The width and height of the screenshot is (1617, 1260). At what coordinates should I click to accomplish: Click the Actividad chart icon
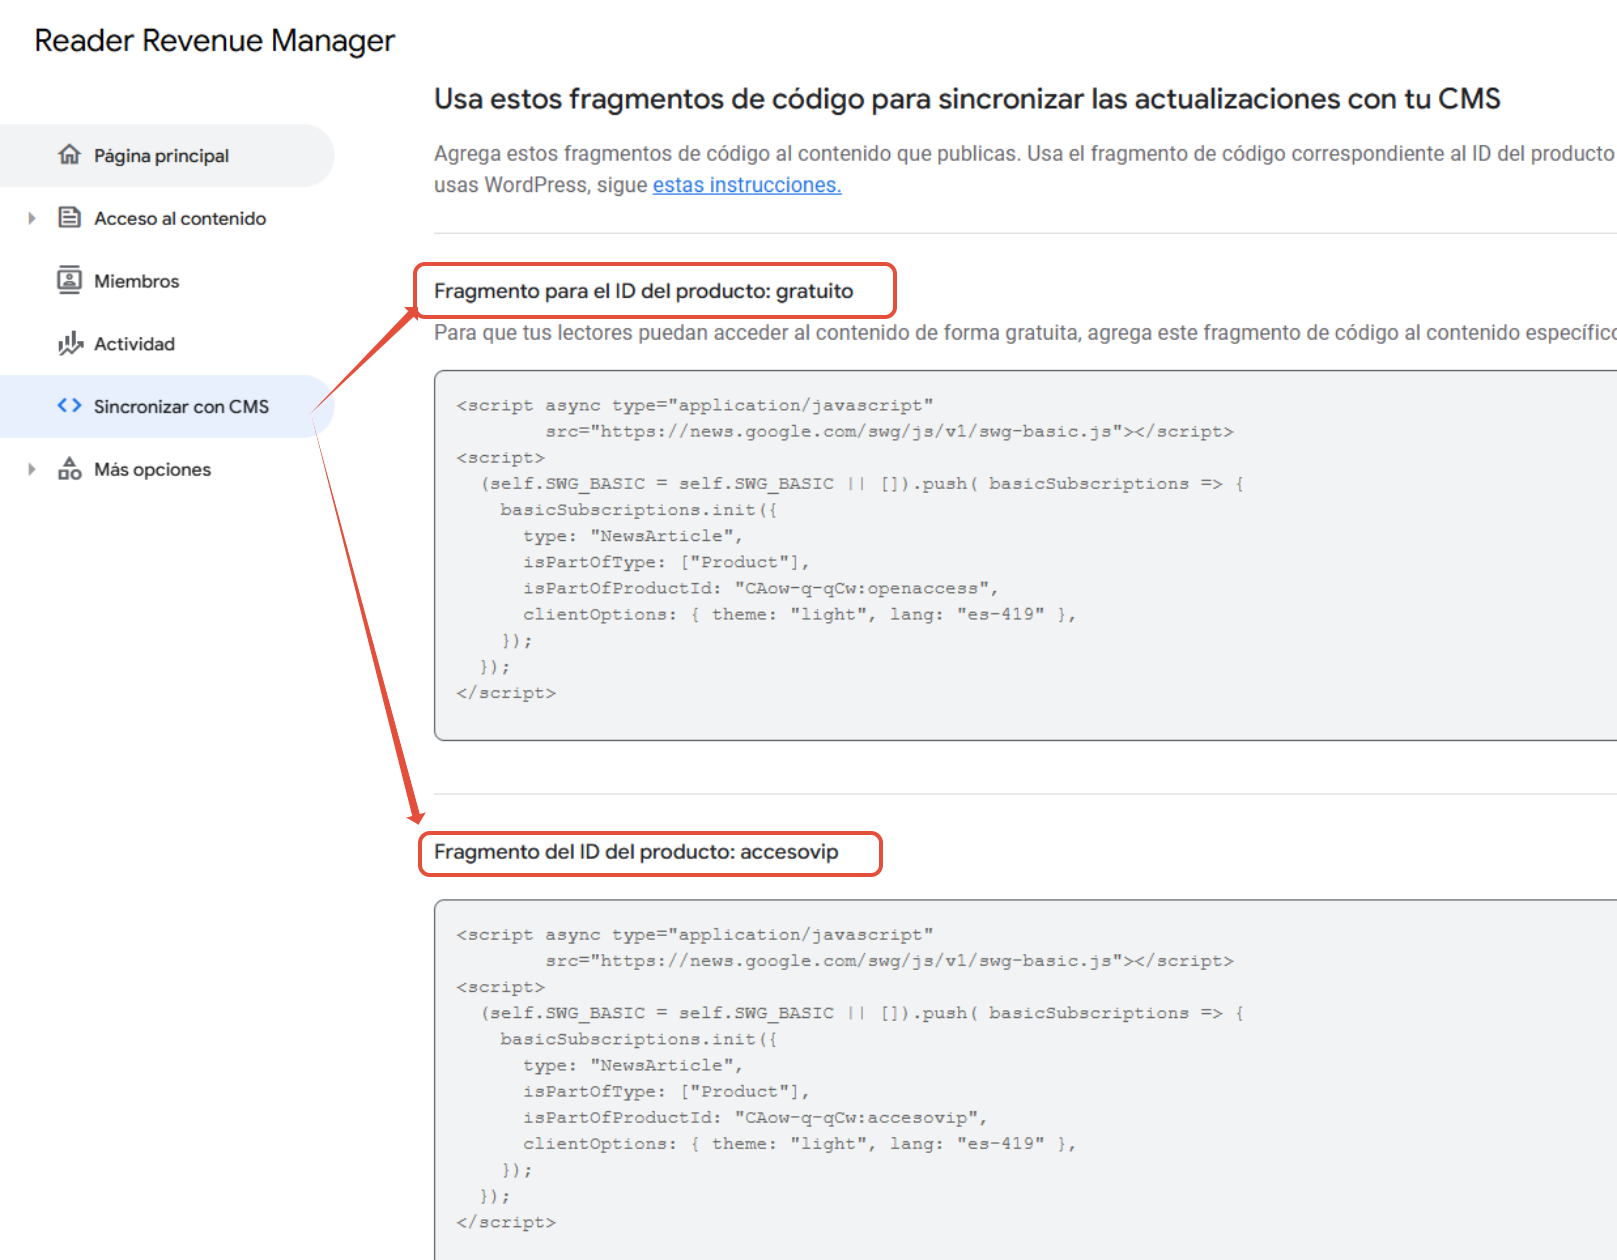tap(70, 343)
